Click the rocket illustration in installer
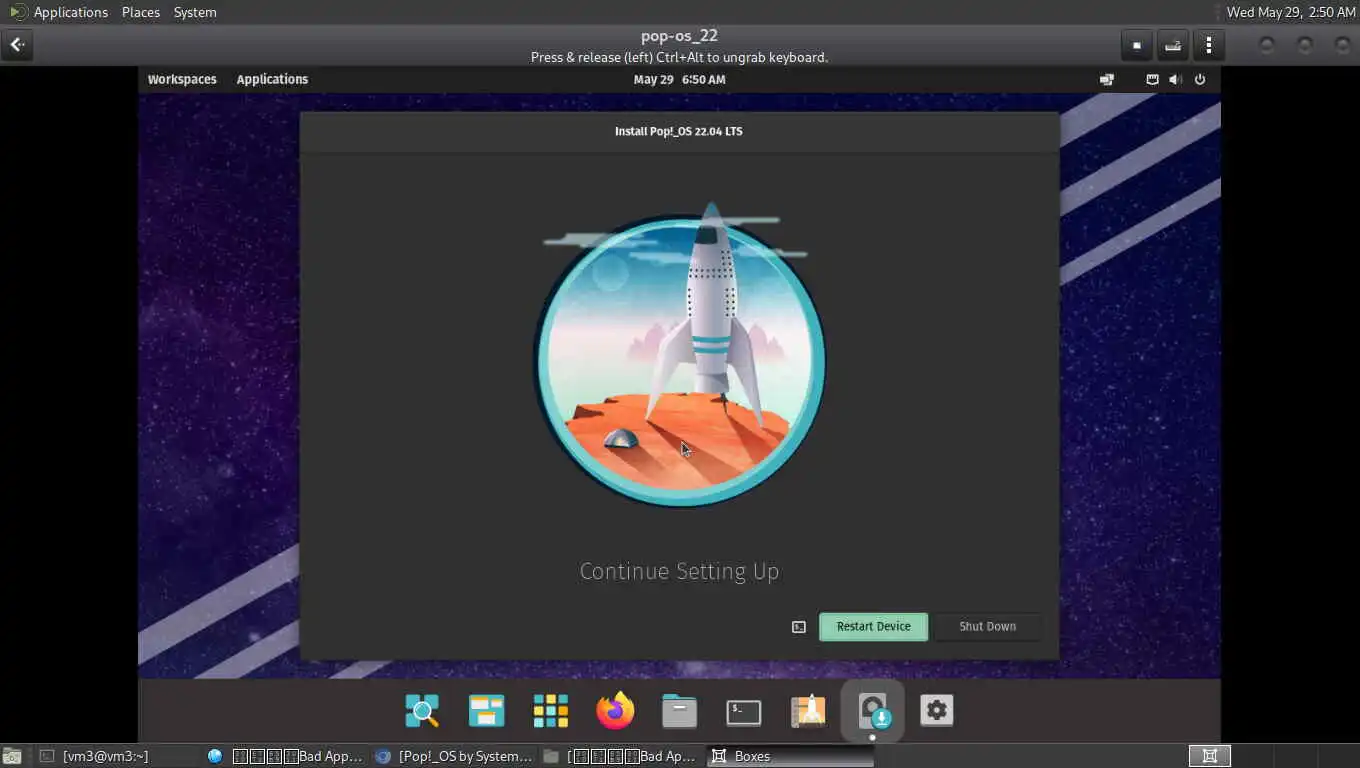 tap(680, 355)
